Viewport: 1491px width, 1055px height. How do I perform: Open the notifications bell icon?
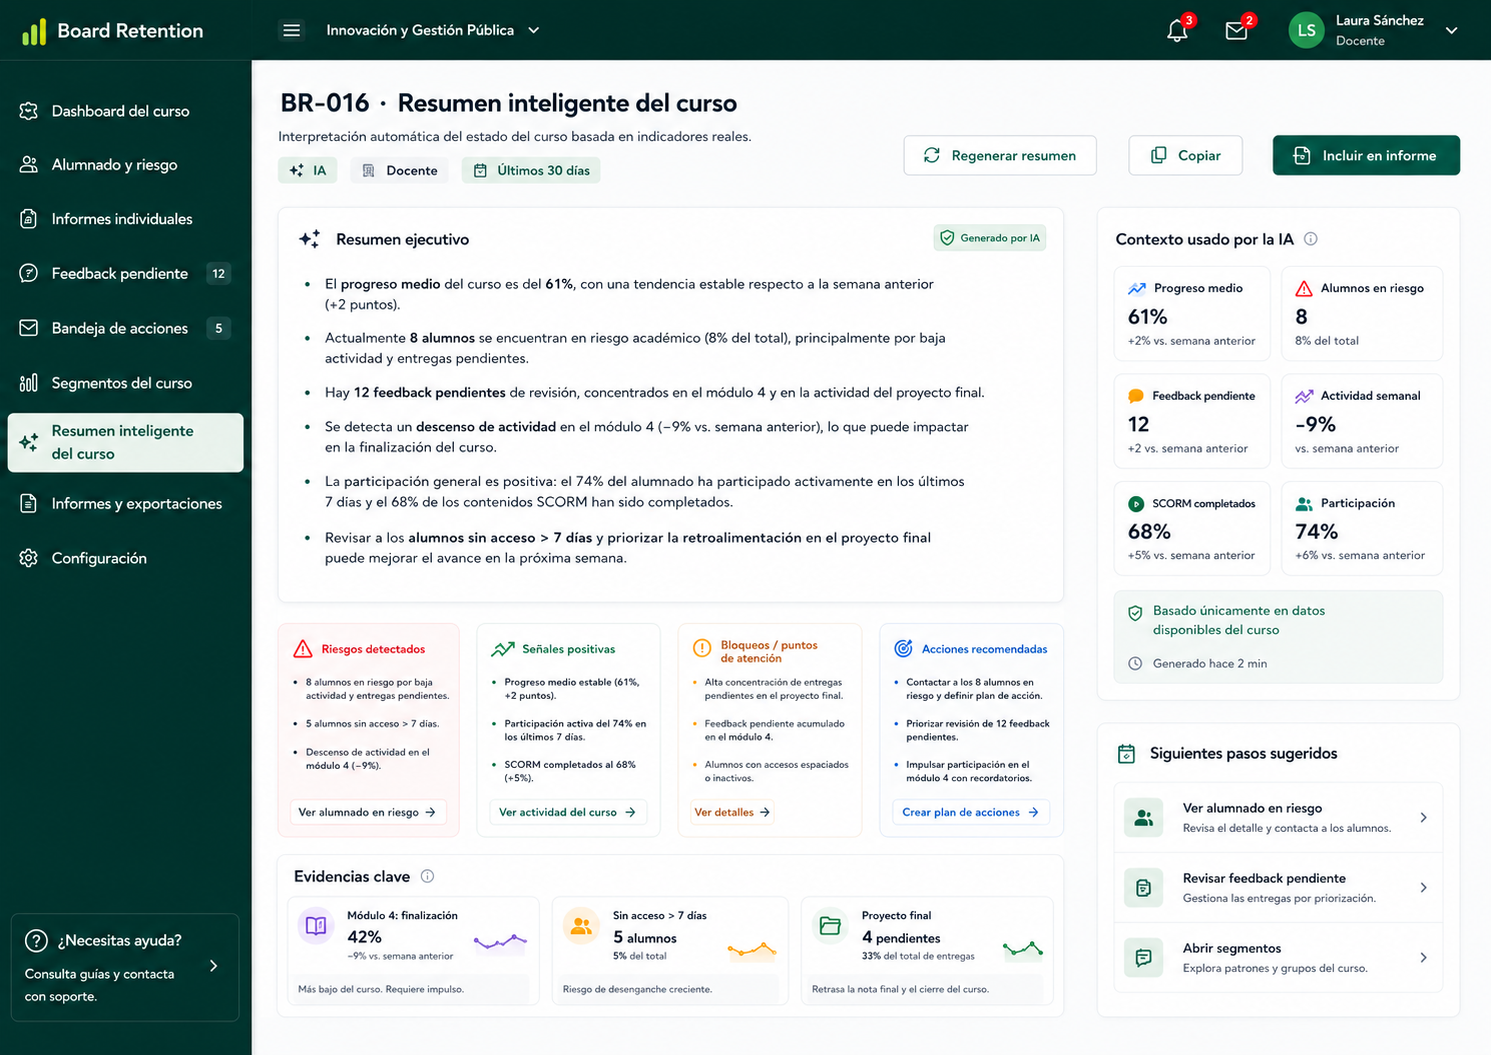[x=1177, y=31]
